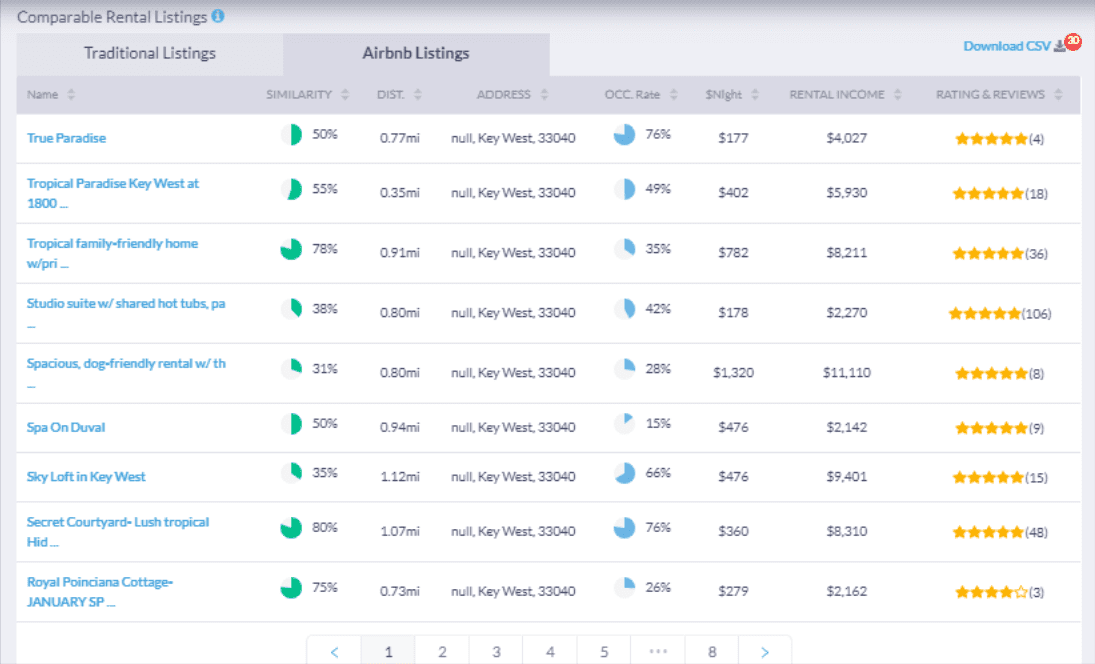Click the info icon beside Comparable Rental Listings
Viewport: 1095px width, 664px height.
coord(218,16)
